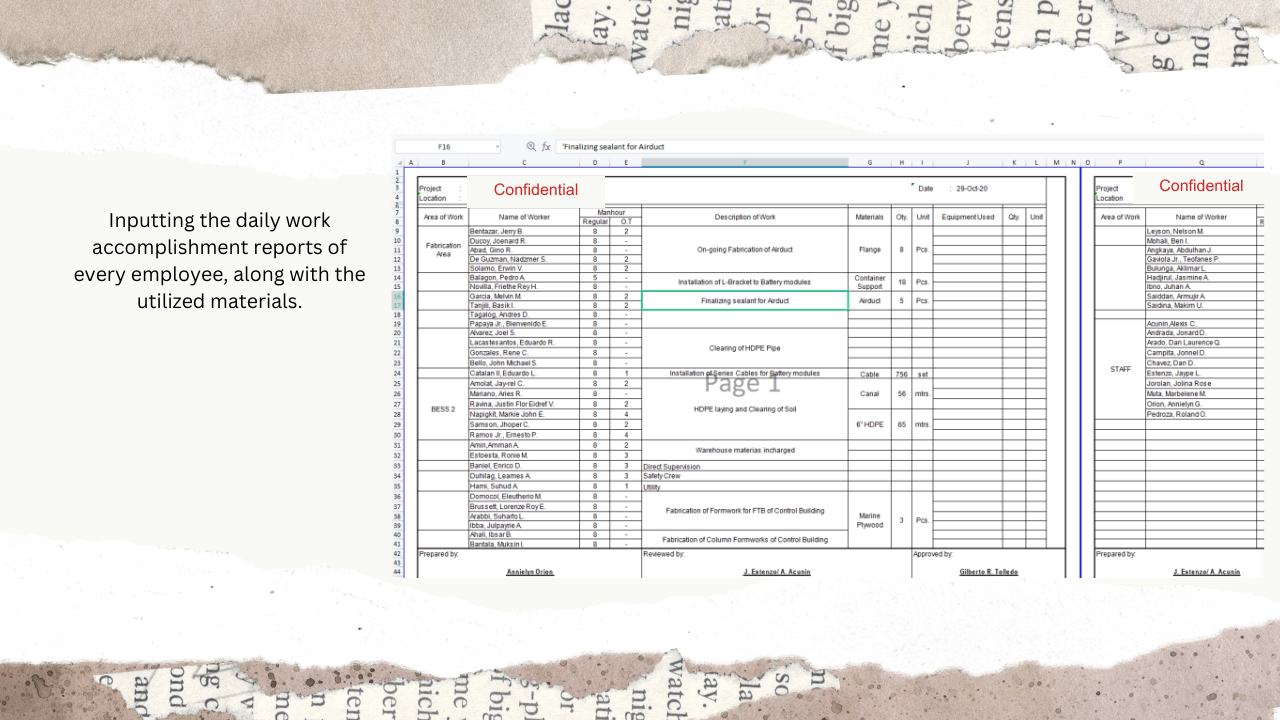Select the '6" HDPE' materials cell
This screenshot has height=720, width=1280.
click(x=870, y=424)
